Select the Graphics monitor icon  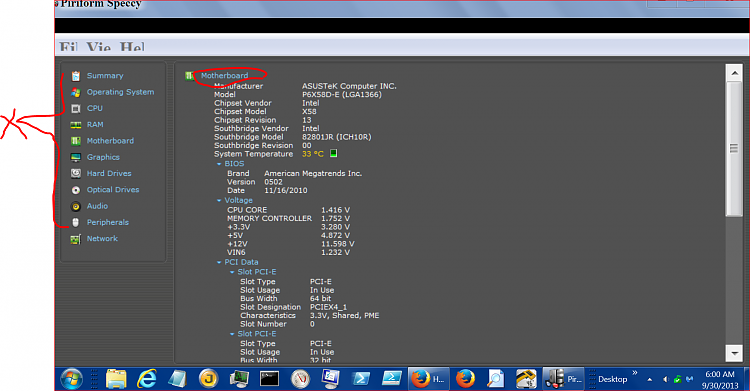pyautogui.click(x=76, y=157)
